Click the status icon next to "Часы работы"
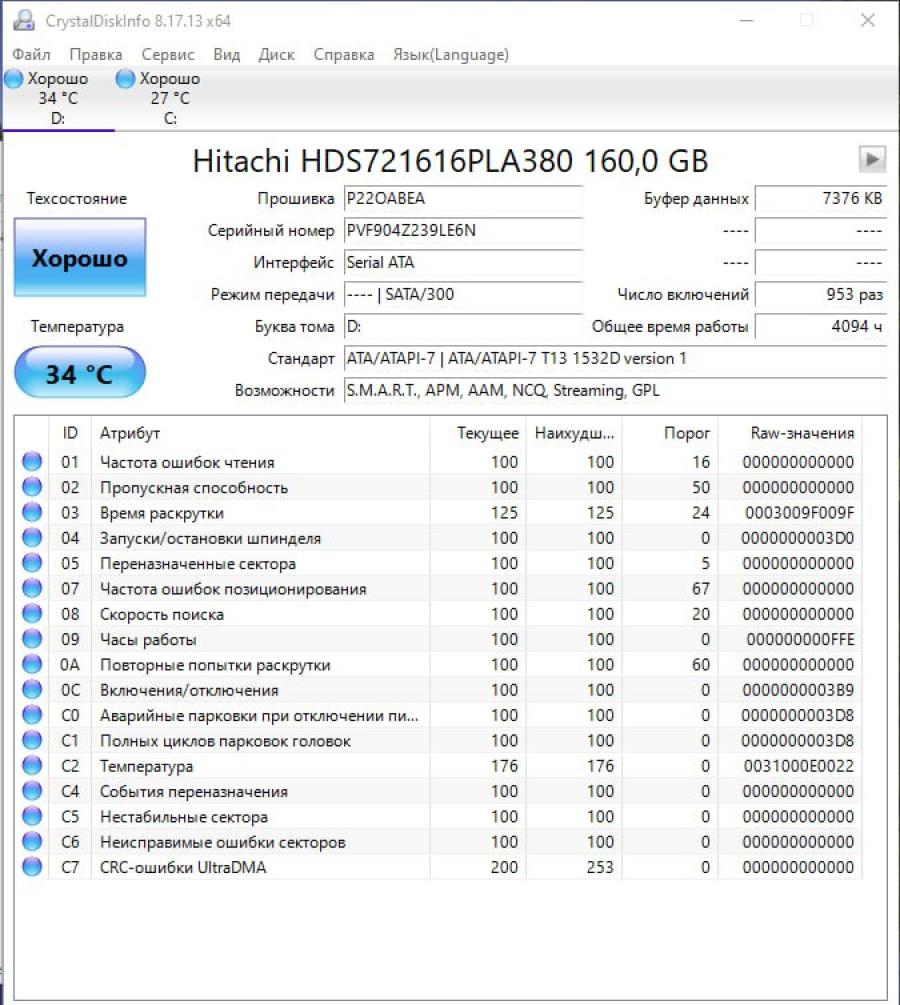Image resolution: width=900 pixels, height=1005 pixels. 31,639
